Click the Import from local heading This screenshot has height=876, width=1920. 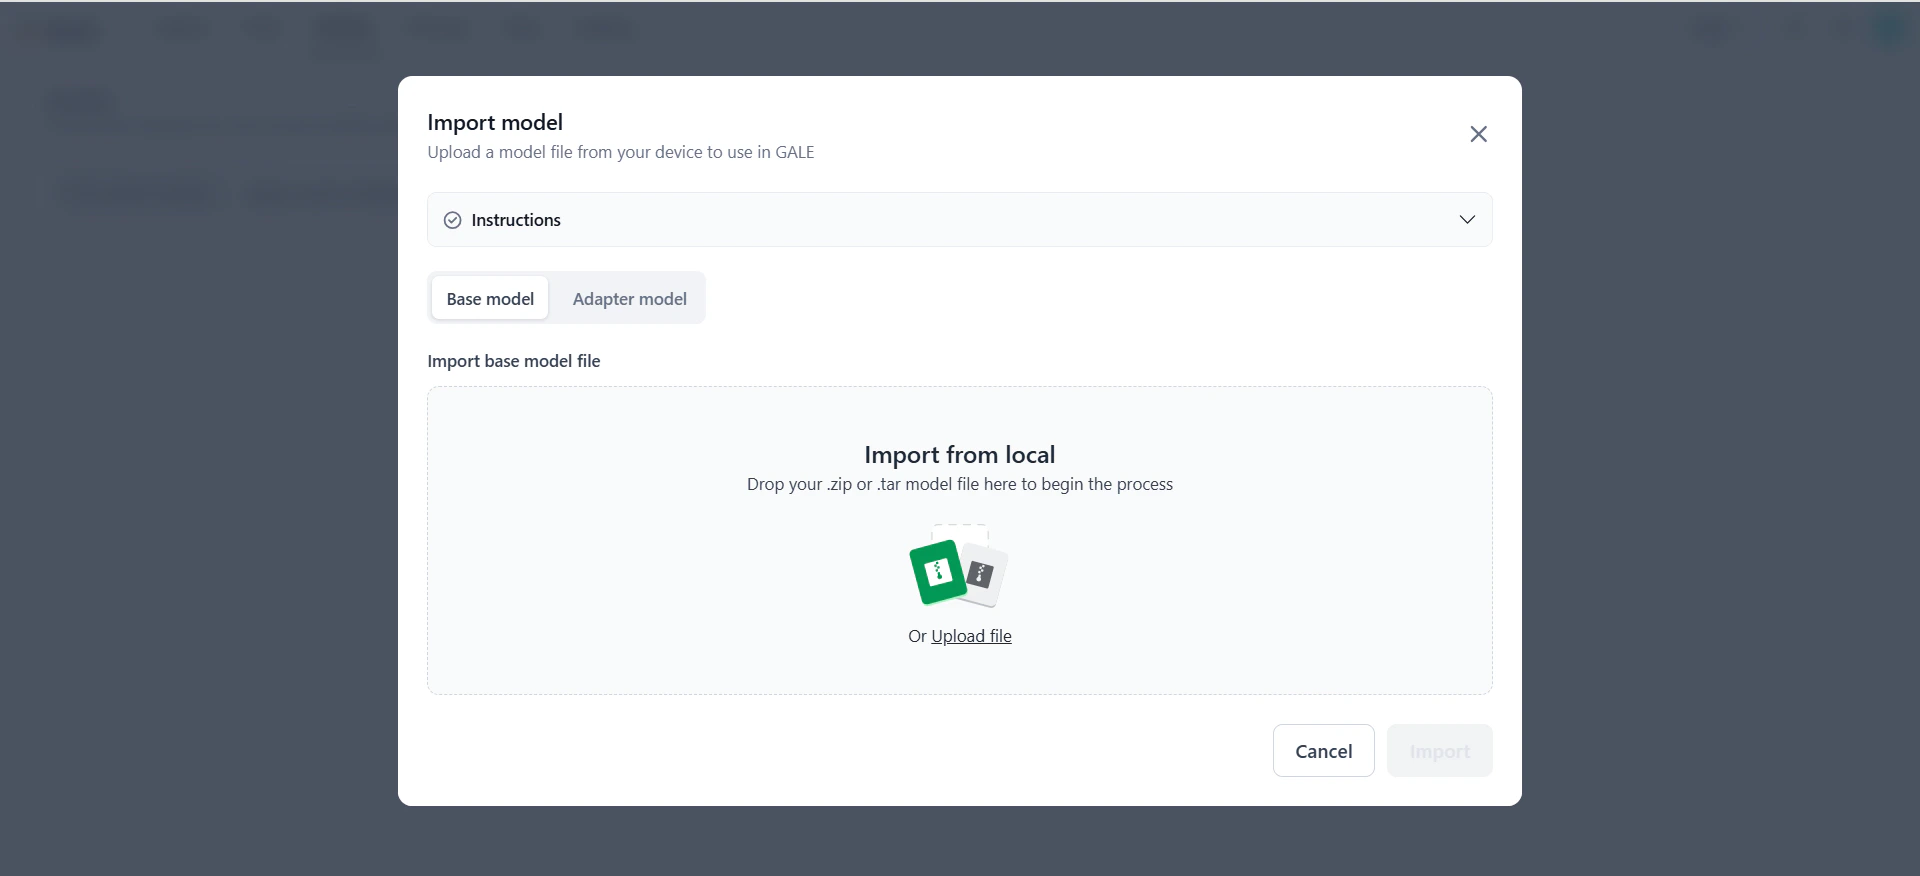(959, 455)
